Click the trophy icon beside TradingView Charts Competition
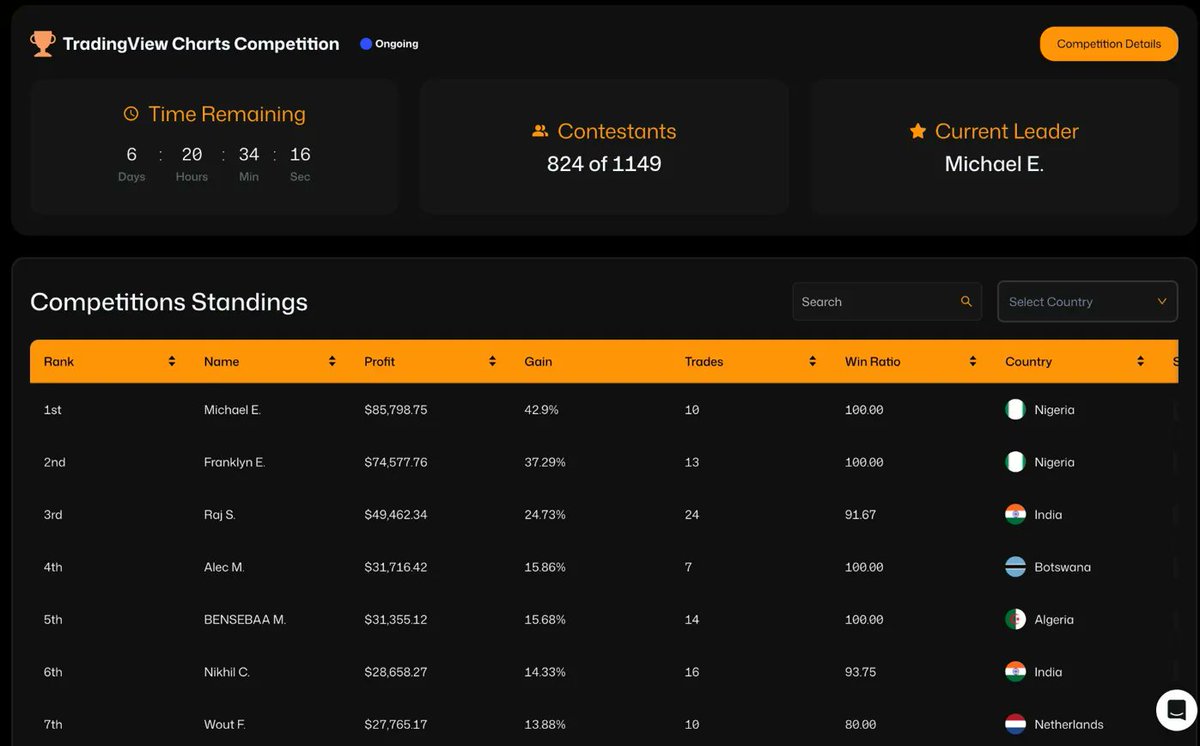 (42, 44)
